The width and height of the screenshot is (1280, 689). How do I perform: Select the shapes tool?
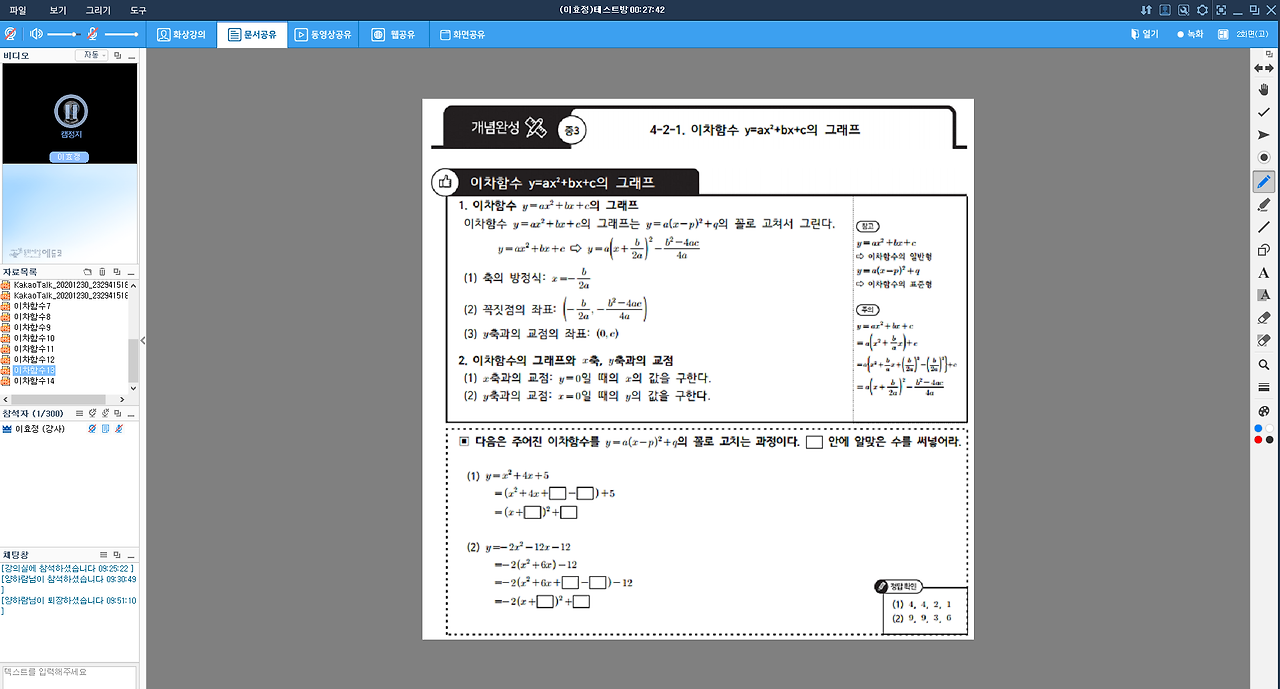[x=1264, y=250]
